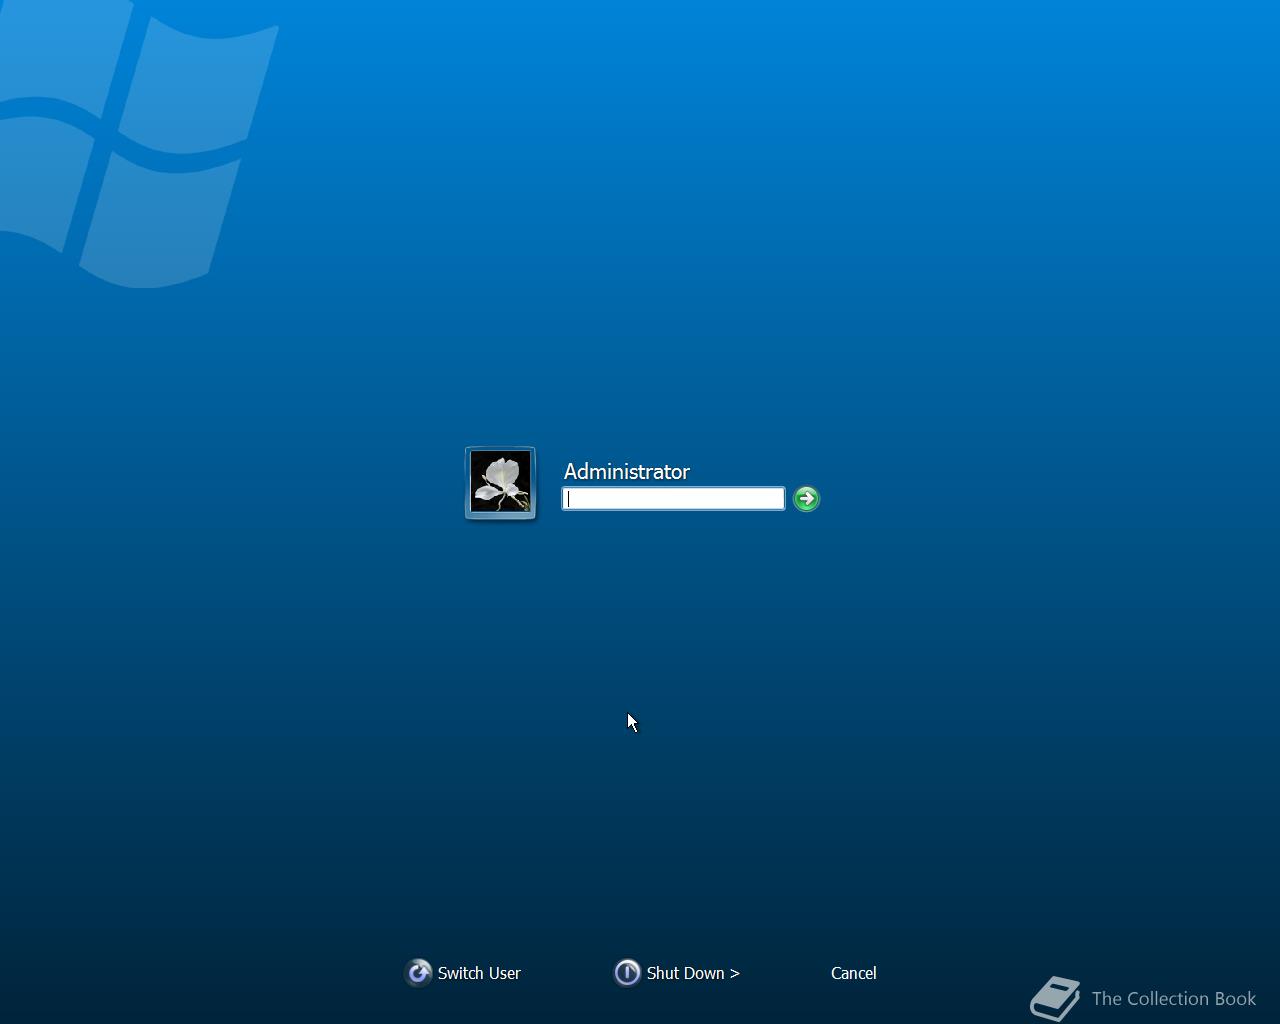Click the Cancel button

point(854,973)
